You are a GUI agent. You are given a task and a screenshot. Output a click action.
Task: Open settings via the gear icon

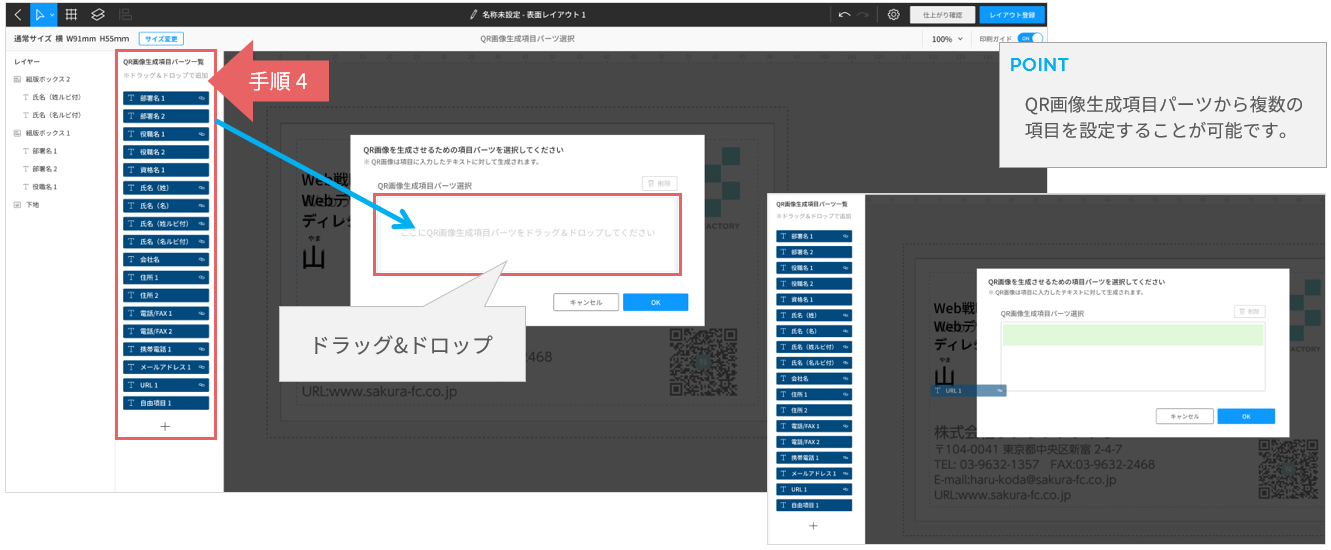pos(893,15)
